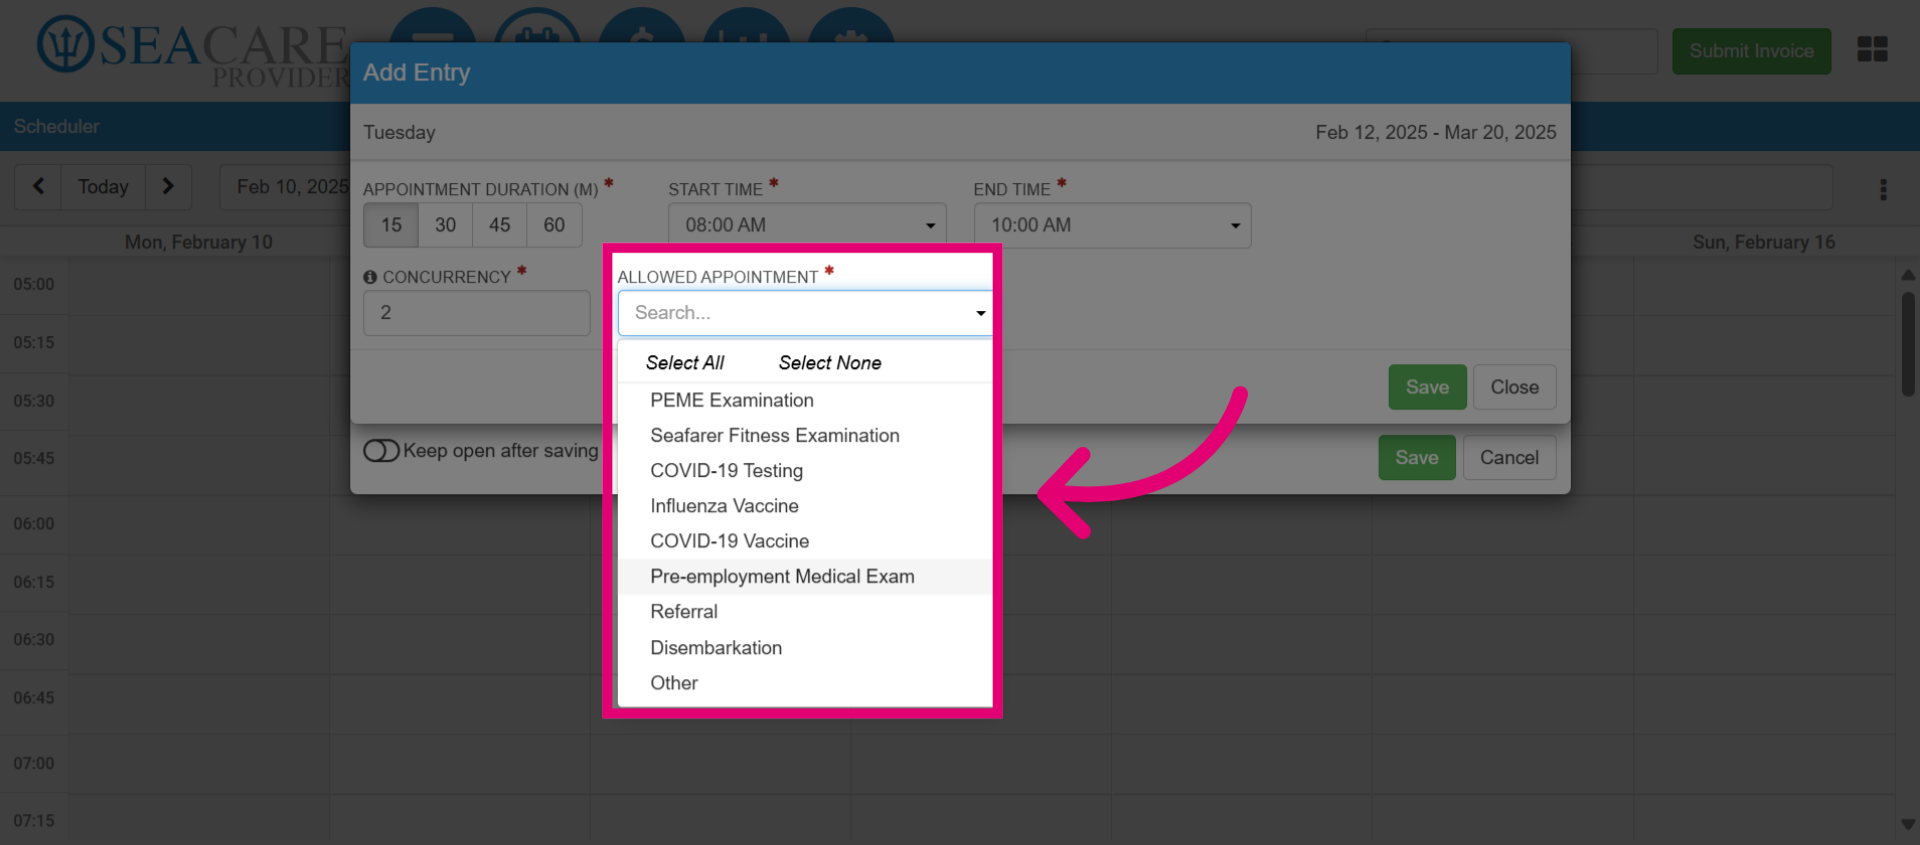Open the End Time dropdown

pyautogui.click(x=1112, y=225)
